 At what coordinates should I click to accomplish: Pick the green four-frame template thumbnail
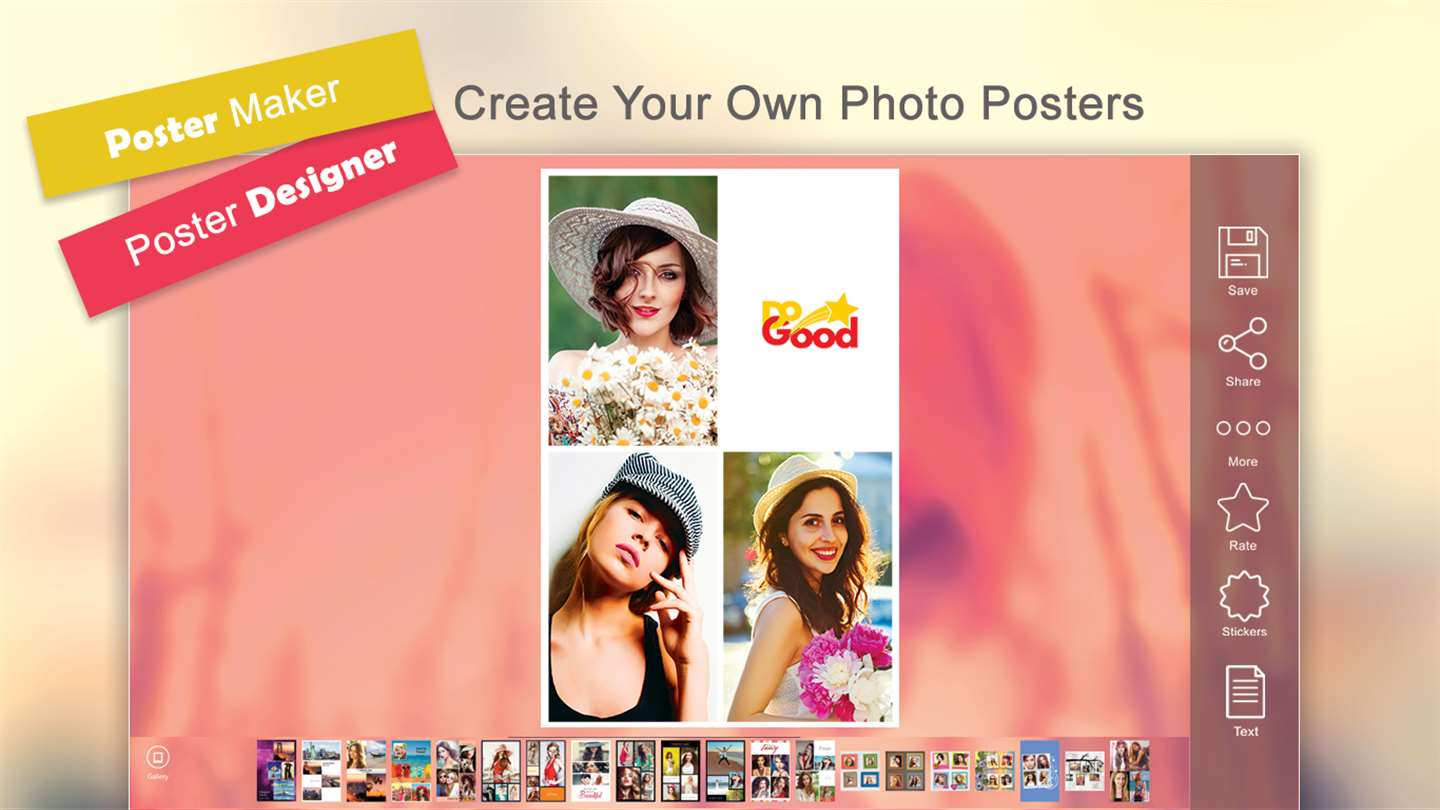pos(995,770)
